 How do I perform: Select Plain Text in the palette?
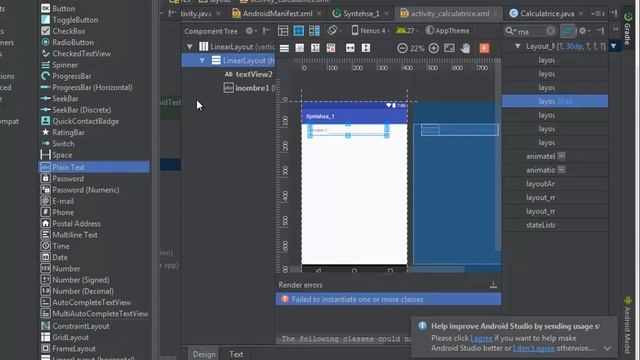point(94,167)
